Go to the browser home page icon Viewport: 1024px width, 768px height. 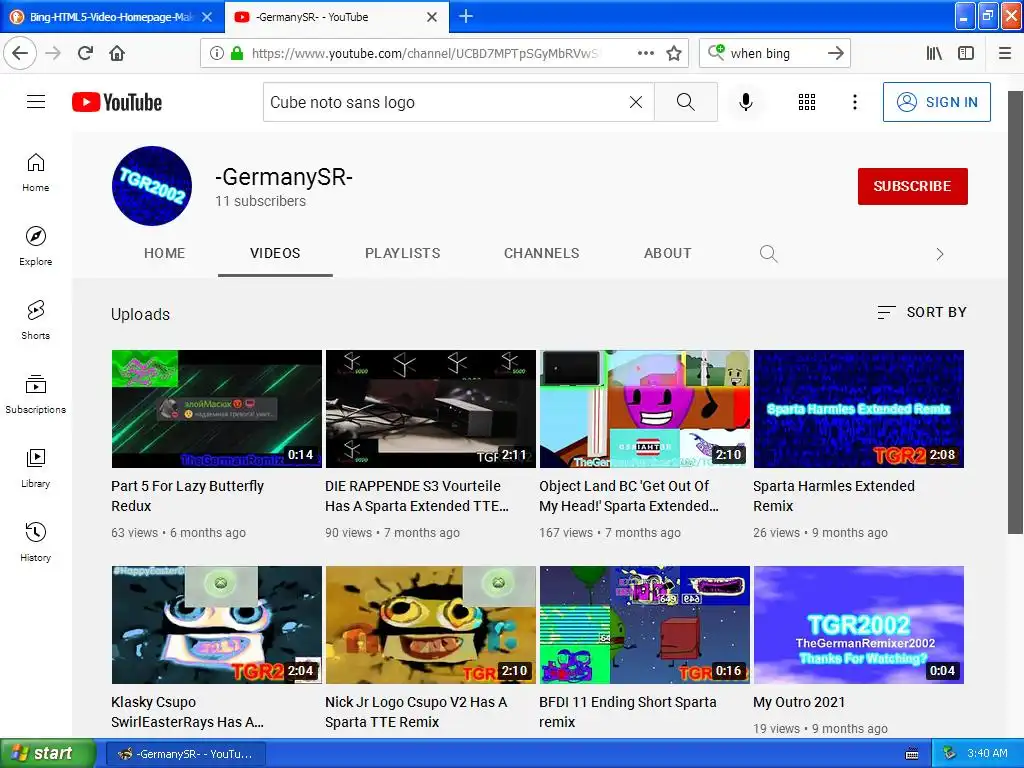[x=117, y=53]
